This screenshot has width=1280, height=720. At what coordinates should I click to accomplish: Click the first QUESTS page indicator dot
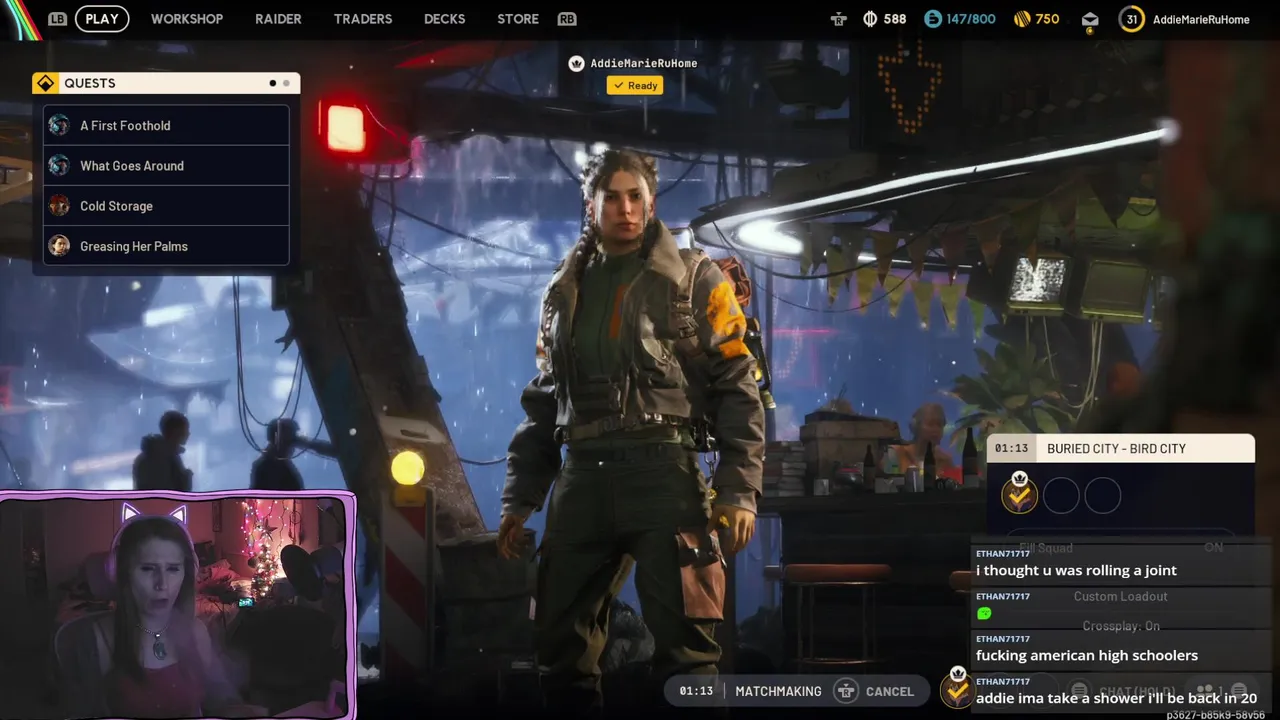click(x=272, y=83)
